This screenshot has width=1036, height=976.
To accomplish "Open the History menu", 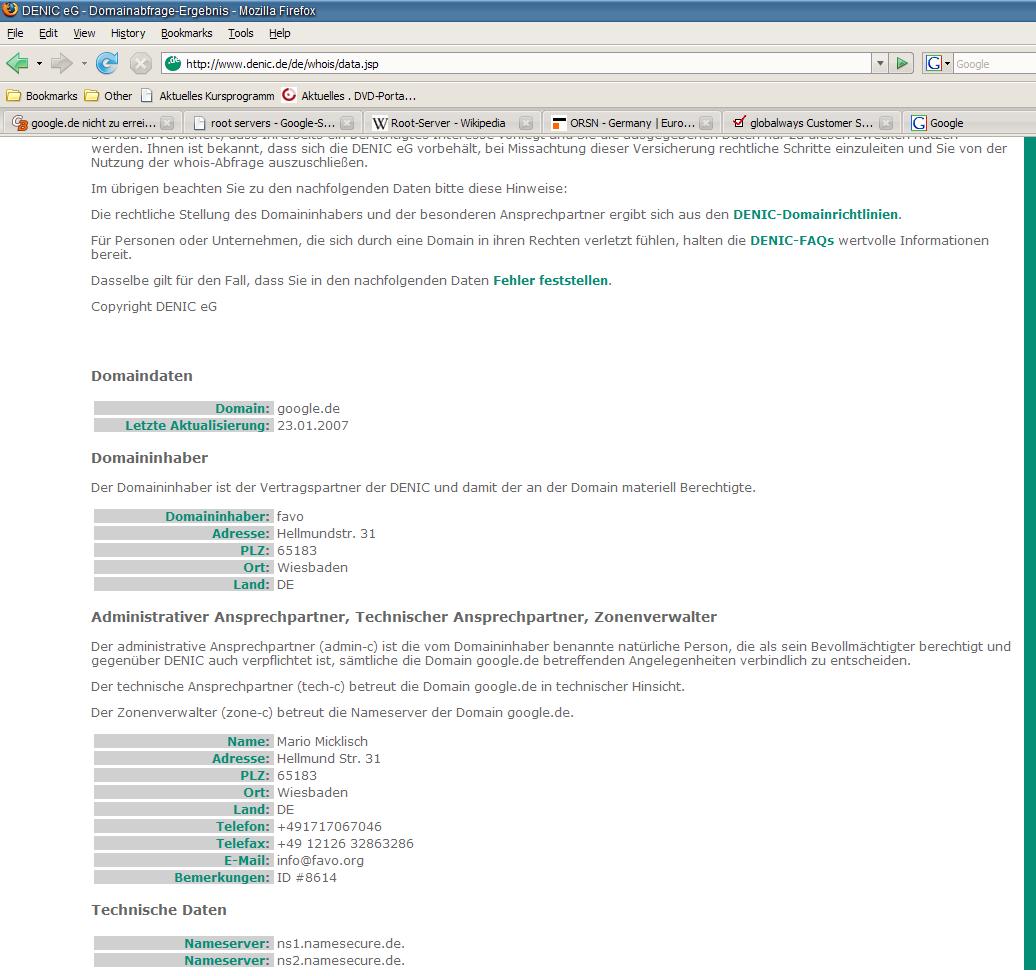I will (x=128, y=33).
